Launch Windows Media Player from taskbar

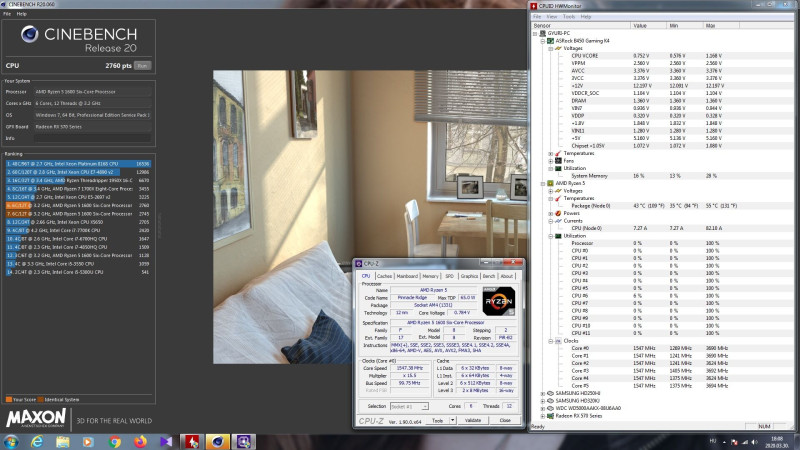[88, 442]
